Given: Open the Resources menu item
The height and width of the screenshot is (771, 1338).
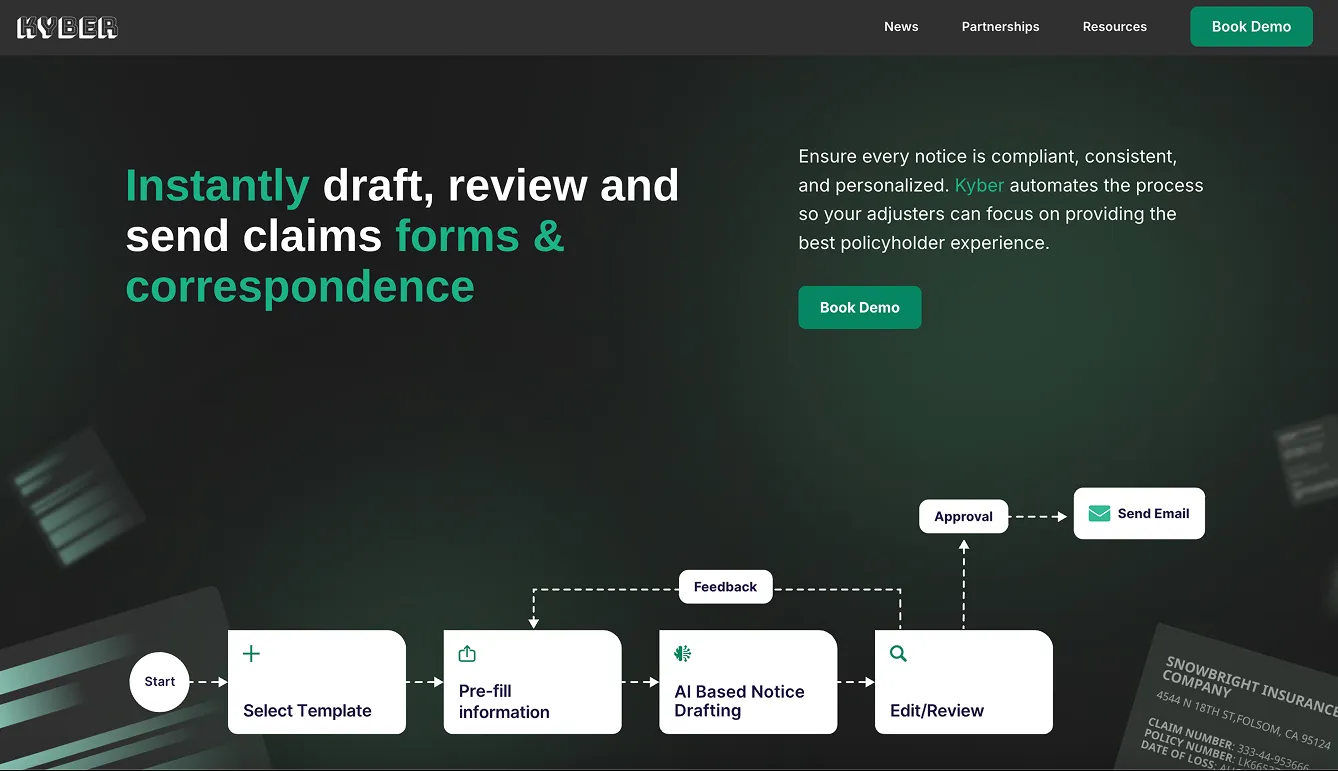Looking at the screenshot, I should point(1114,27).
